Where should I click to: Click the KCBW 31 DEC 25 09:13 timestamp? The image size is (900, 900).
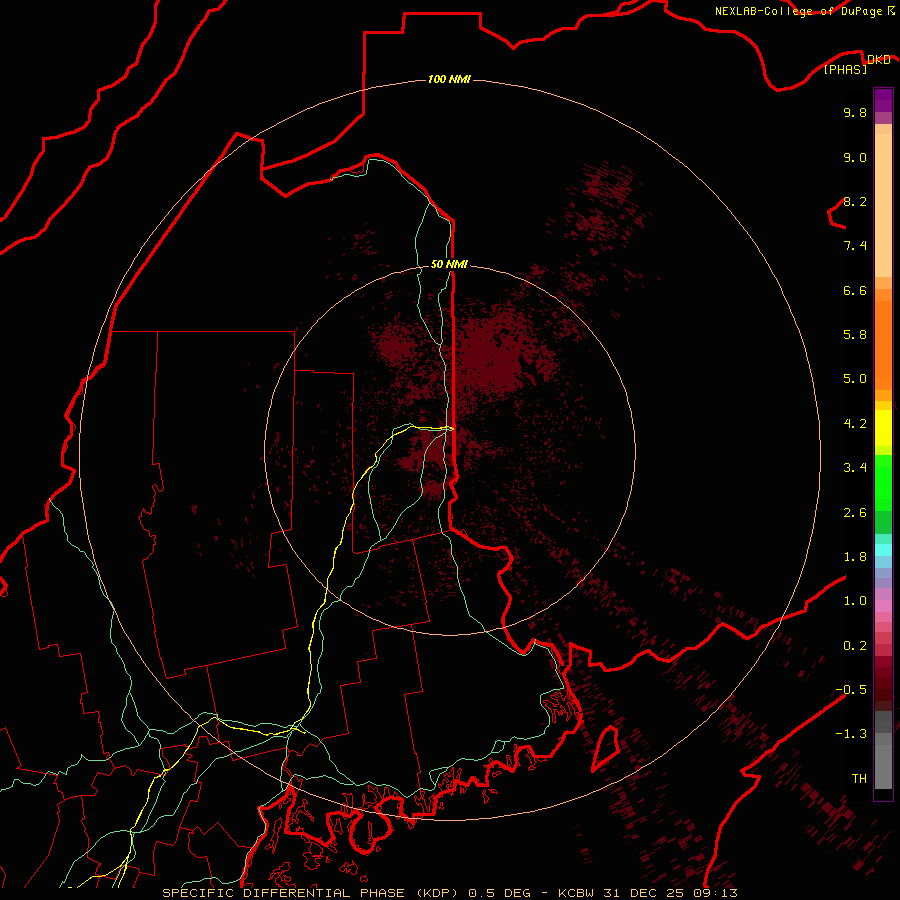(648, 893)
